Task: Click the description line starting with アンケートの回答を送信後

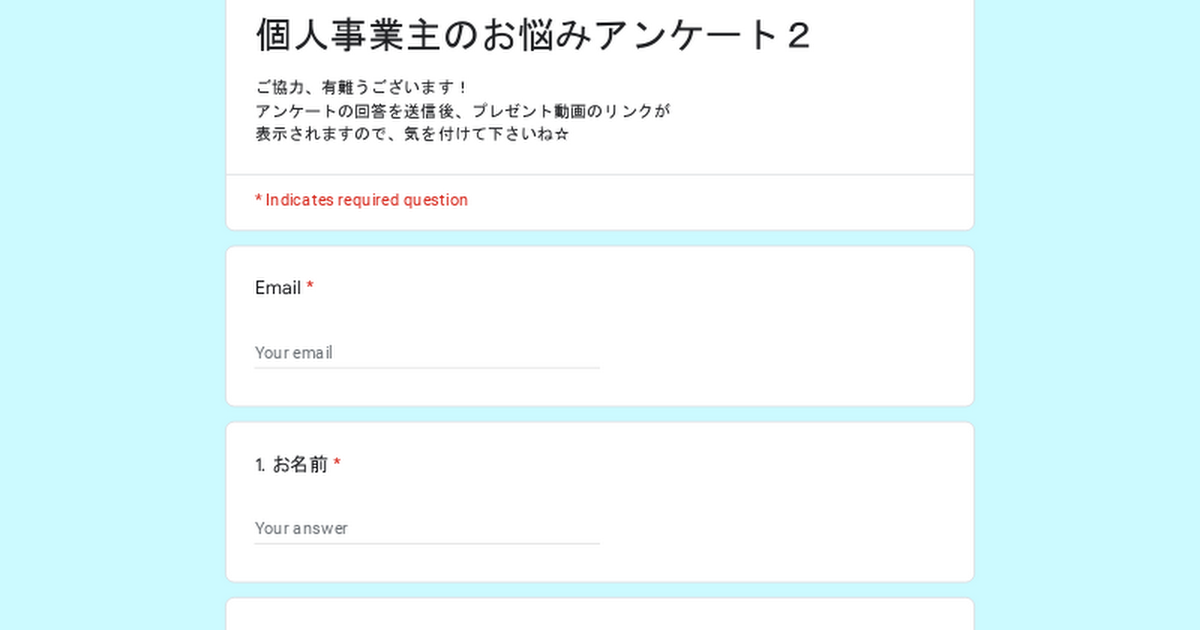Action: click(x=462, y=111)
